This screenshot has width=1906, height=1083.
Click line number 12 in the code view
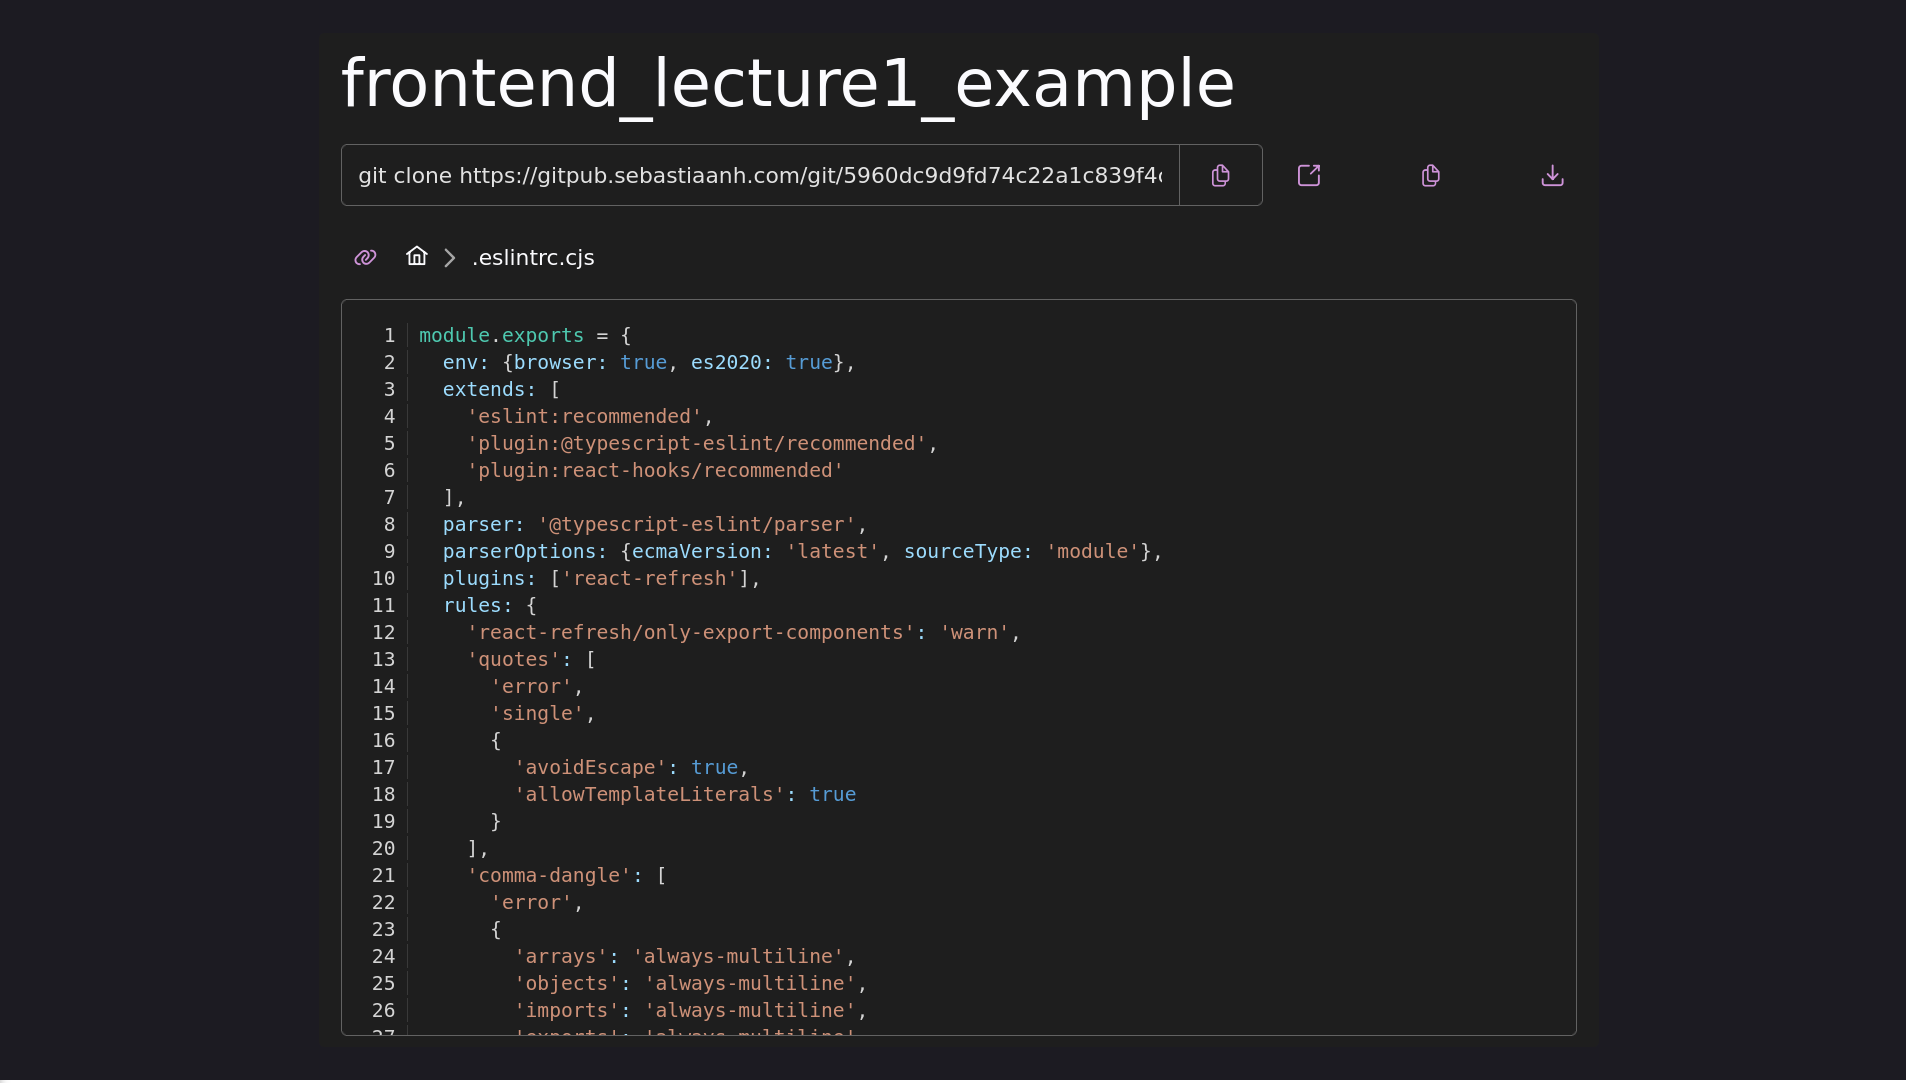pyautogui.click(x=383, y=632)
